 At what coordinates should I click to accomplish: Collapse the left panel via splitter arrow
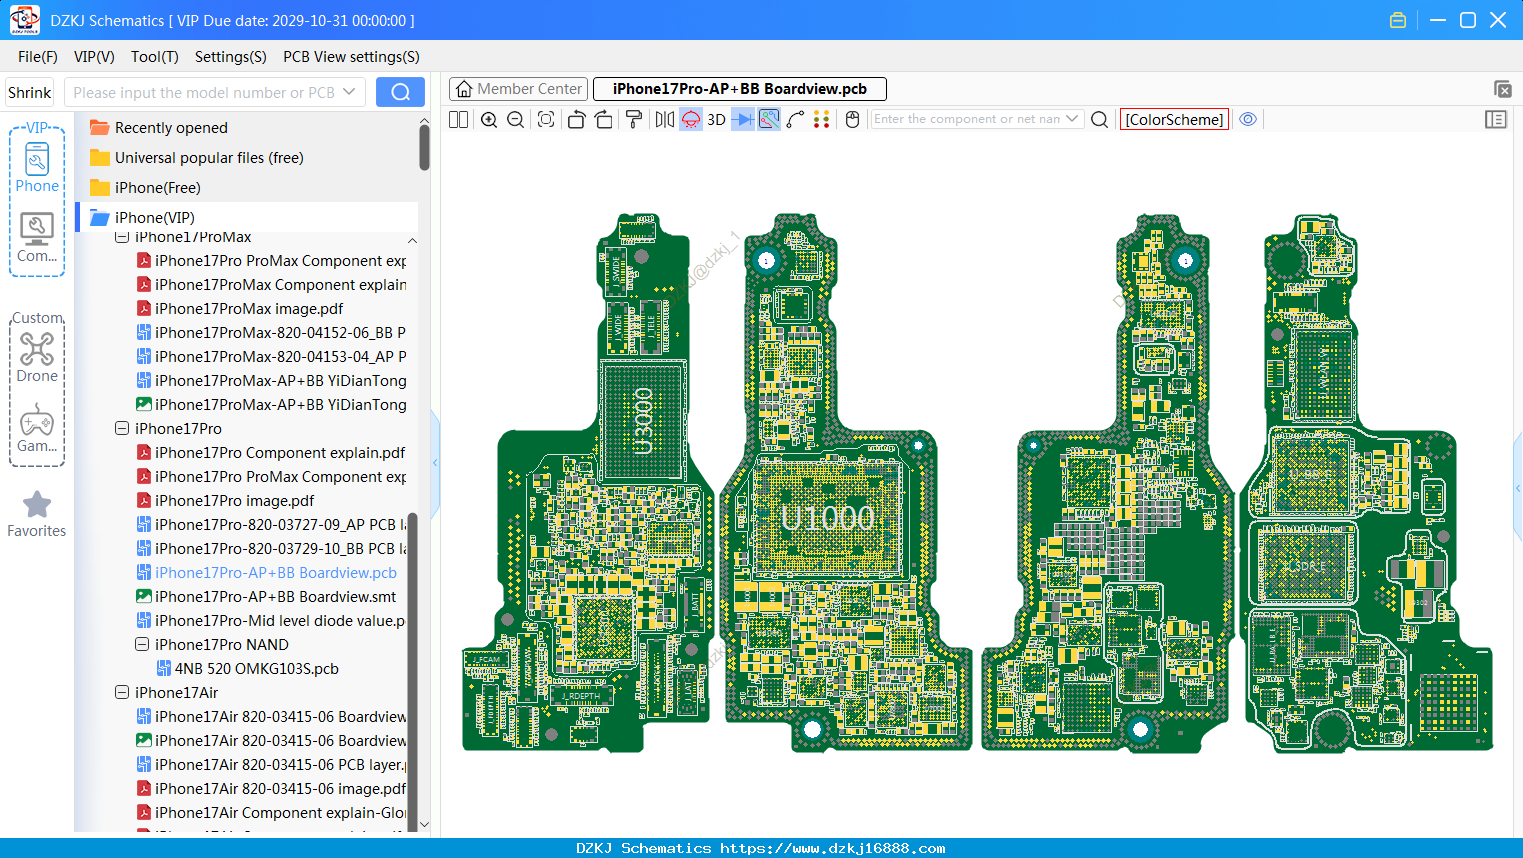[435, 462]
